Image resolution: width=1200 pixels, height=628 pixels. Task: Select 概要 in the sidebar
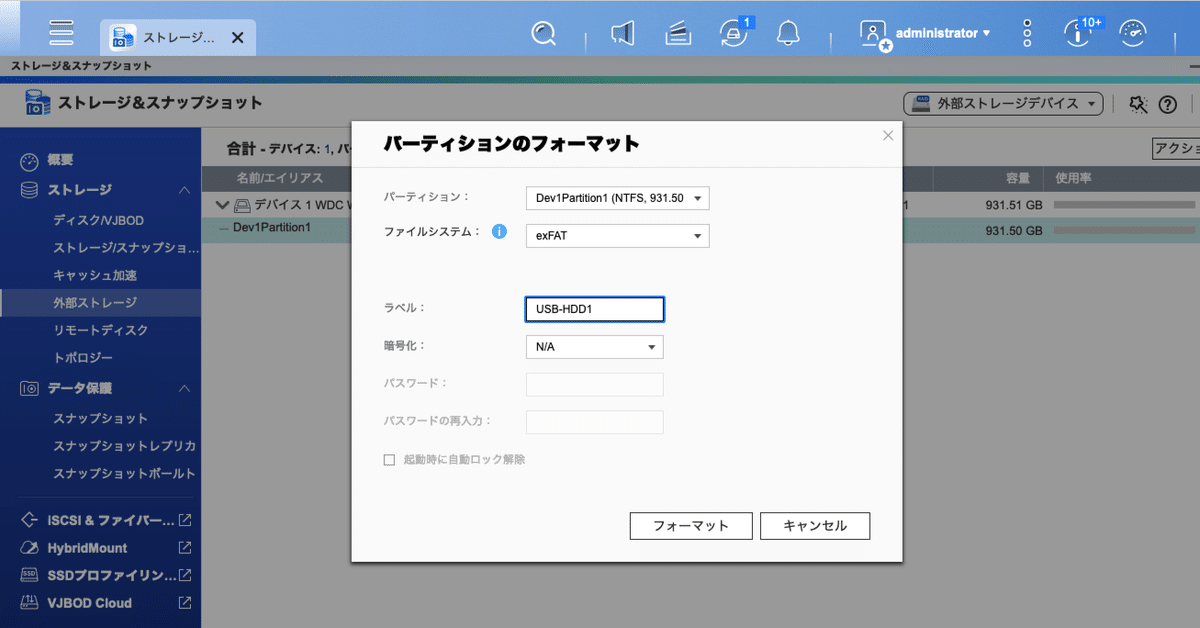(61, 160)
